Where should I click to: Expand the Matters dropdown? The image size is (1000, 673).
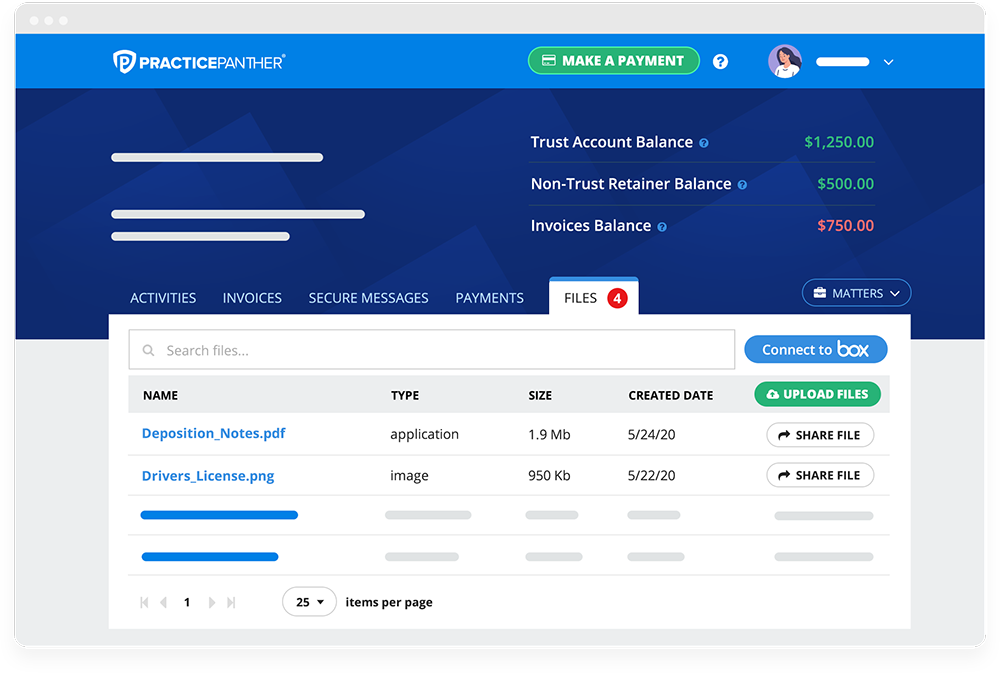[x=856, y=293]
